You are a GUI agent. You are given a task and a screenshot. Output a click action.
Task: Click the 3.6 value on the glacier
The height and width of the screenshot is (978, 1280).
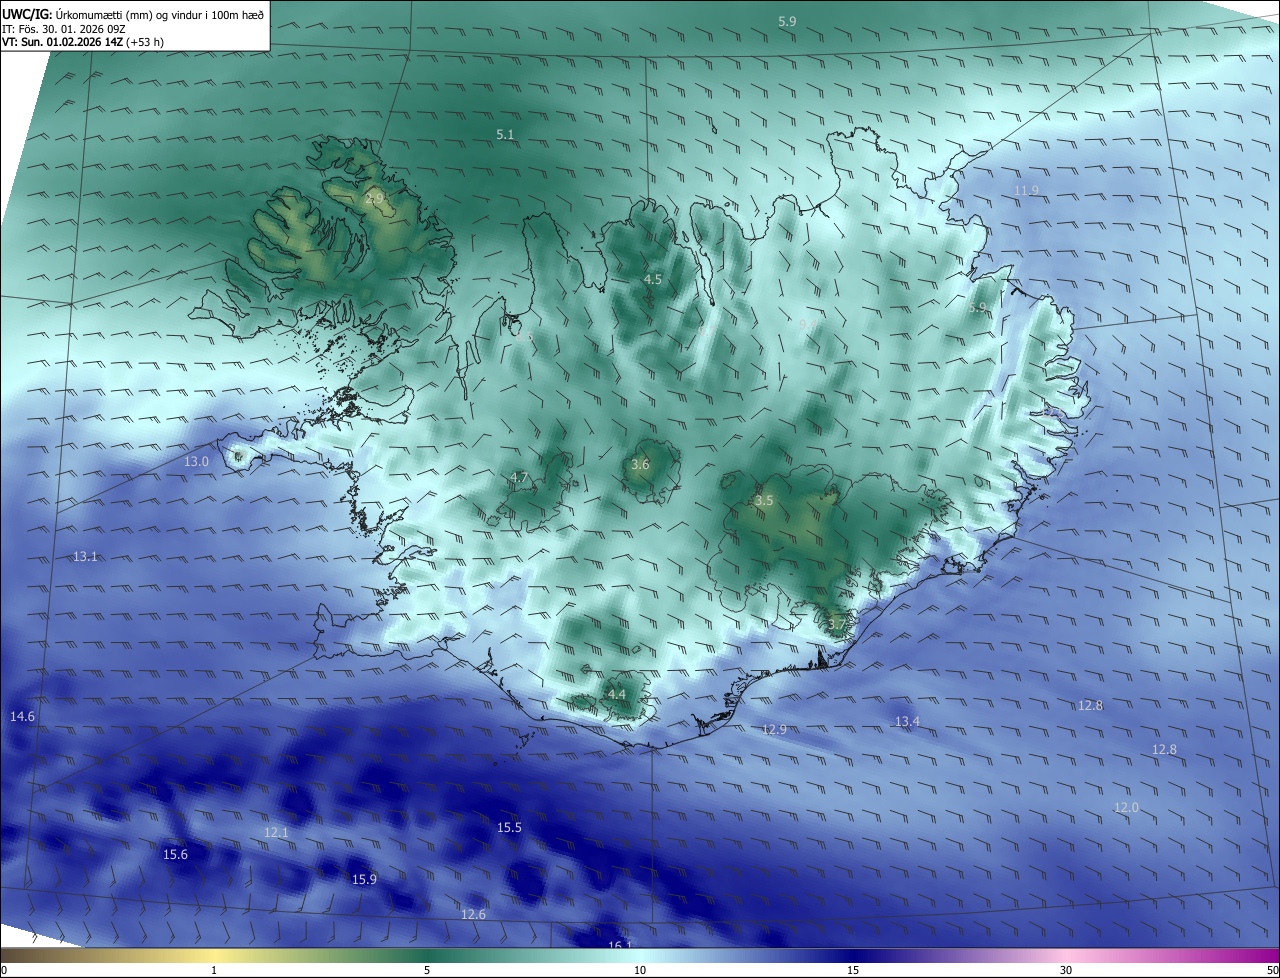click(641, 465)
